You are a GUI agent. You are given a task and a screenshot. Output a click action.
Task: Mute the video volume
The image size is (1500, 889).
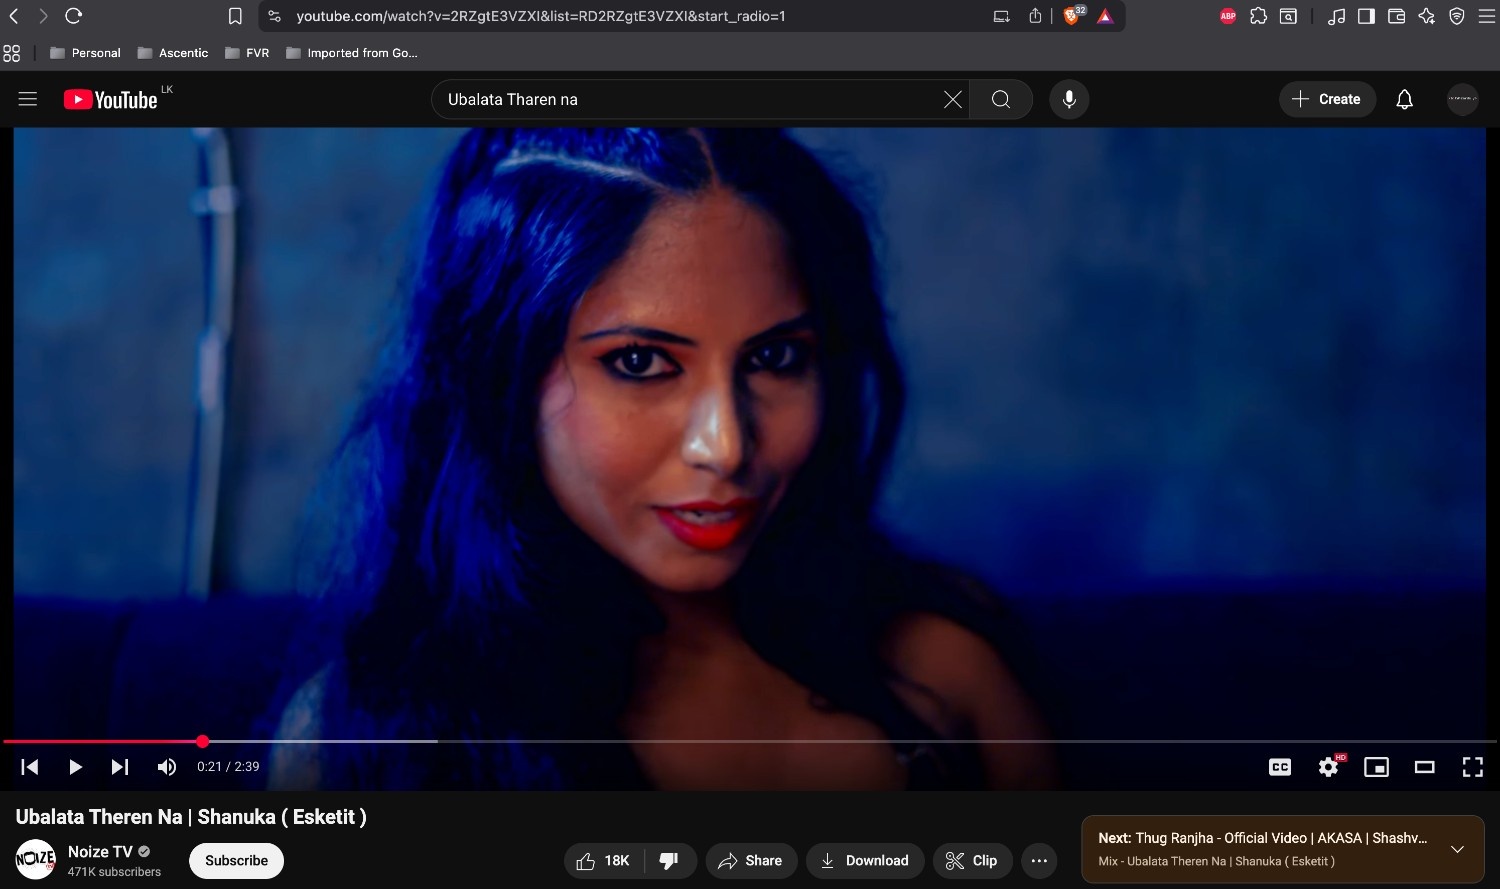tap(167, 767)
